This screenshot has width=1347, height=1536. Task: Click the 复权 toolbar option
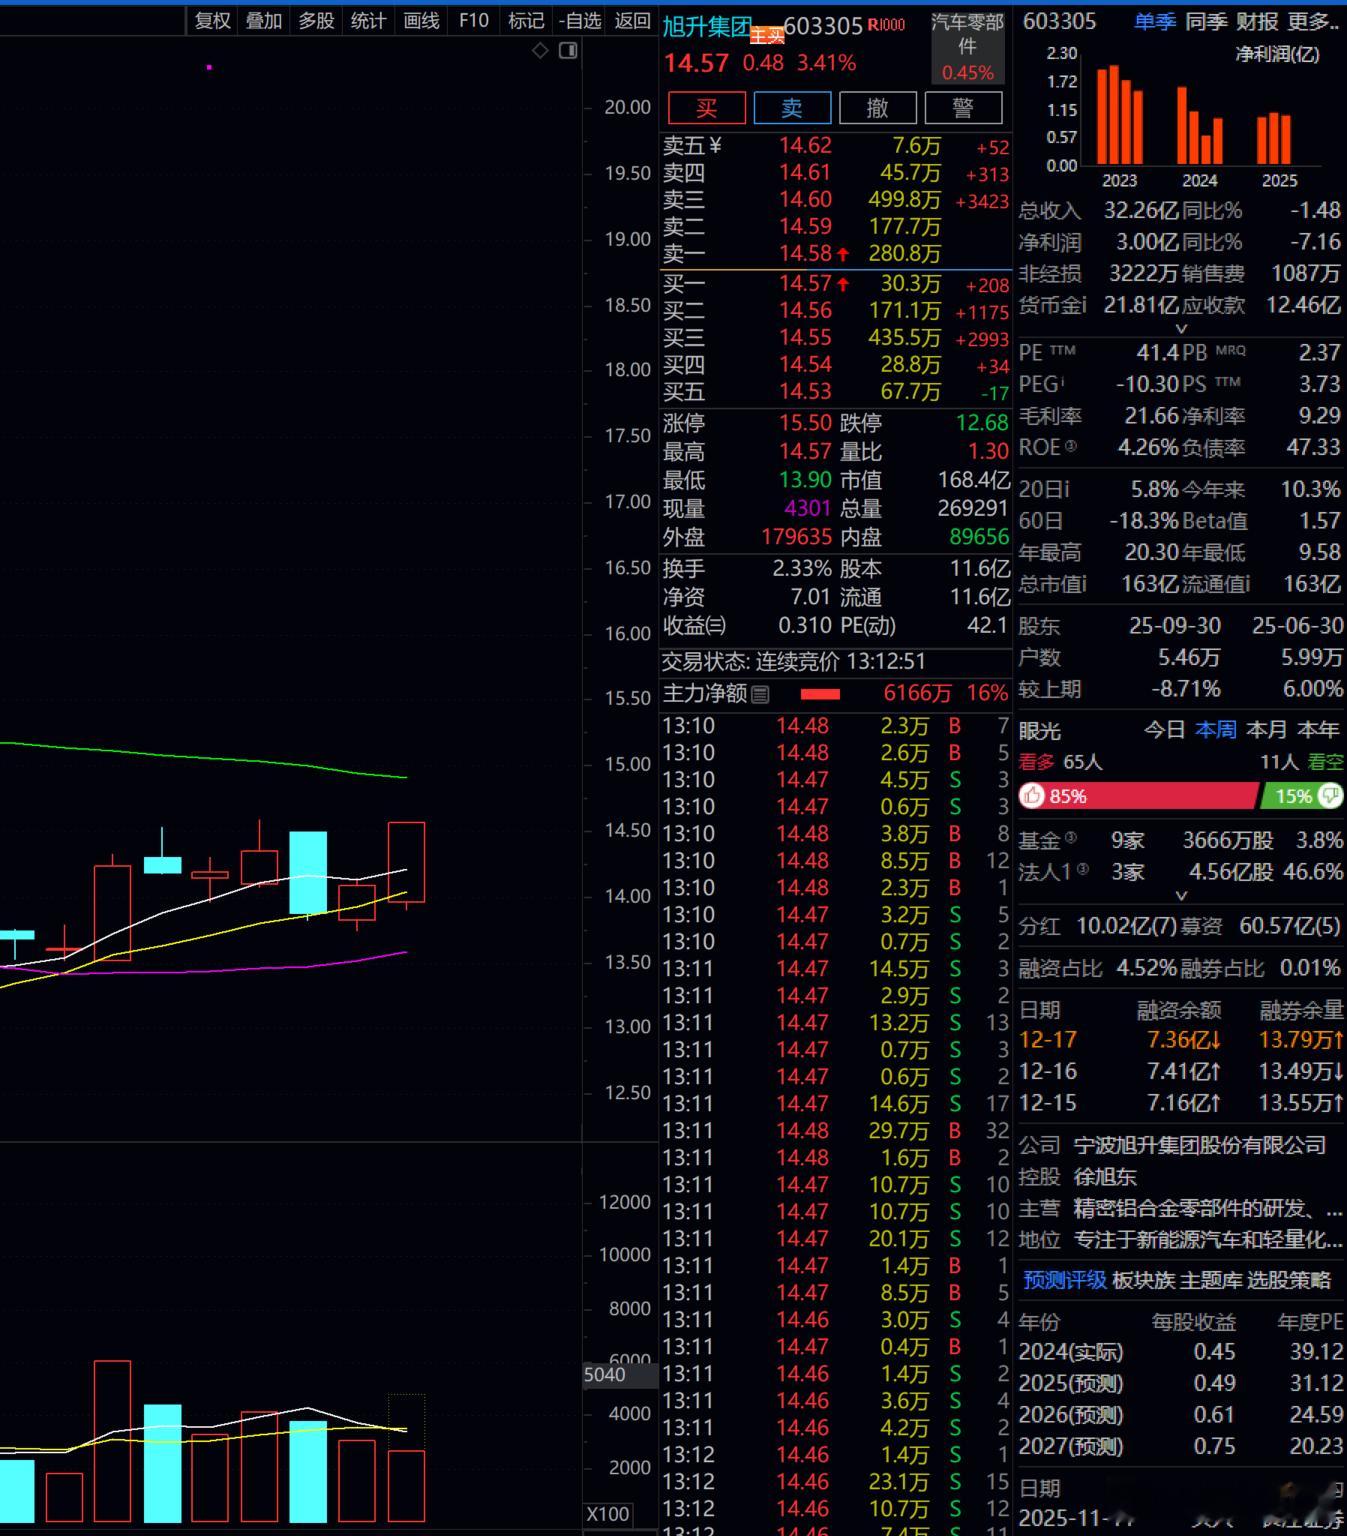tap(212, 21)
